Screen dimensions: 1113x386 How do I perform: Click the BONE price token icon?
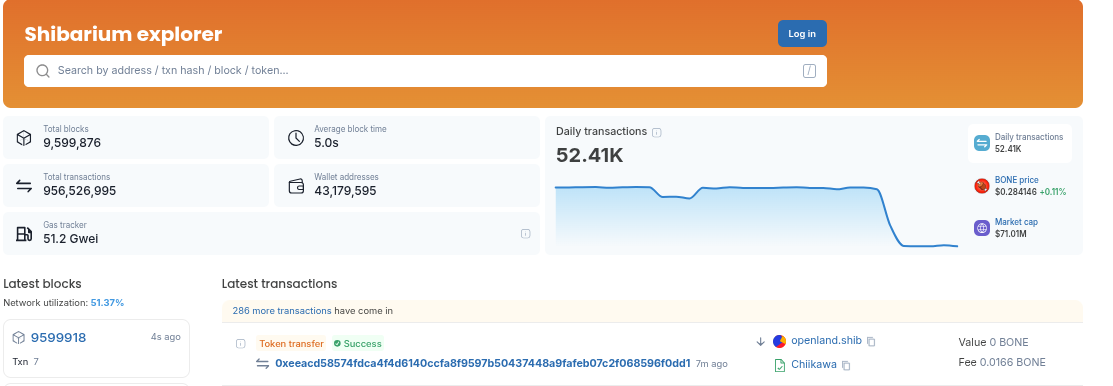[982, 186]
